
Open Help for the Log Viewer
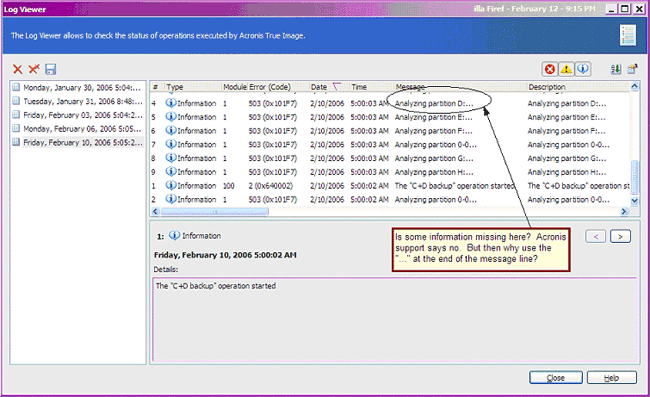[611, 378]
